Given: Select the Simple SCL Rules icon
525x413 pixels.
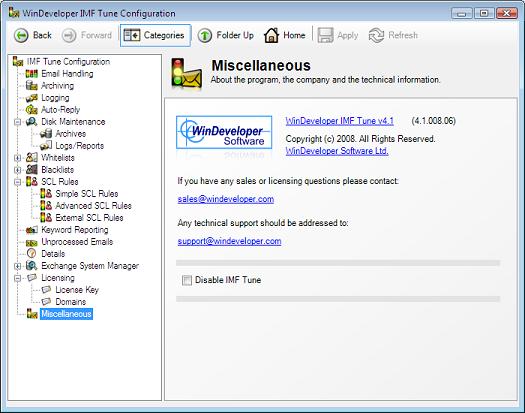Looking at the screenshot, I should pos(46,194).
